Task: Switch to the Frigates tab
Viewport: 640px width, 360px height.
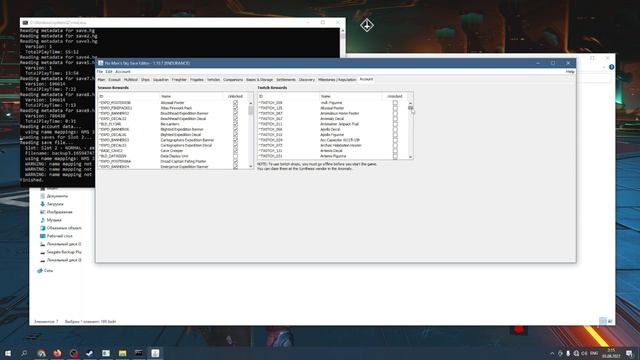Action: coord(197,80)
